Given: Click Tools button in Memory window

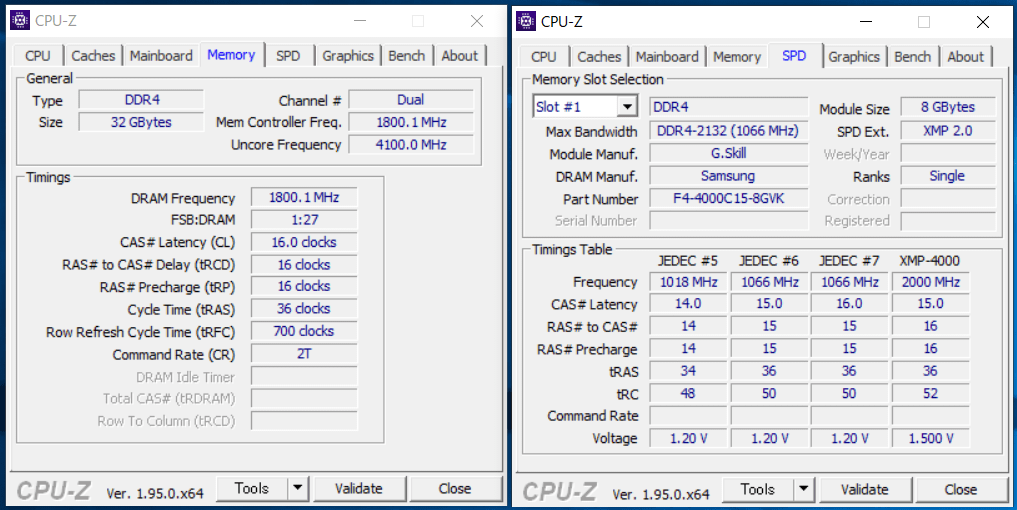Looking at the screenshot, I should (x=252, y=489).
